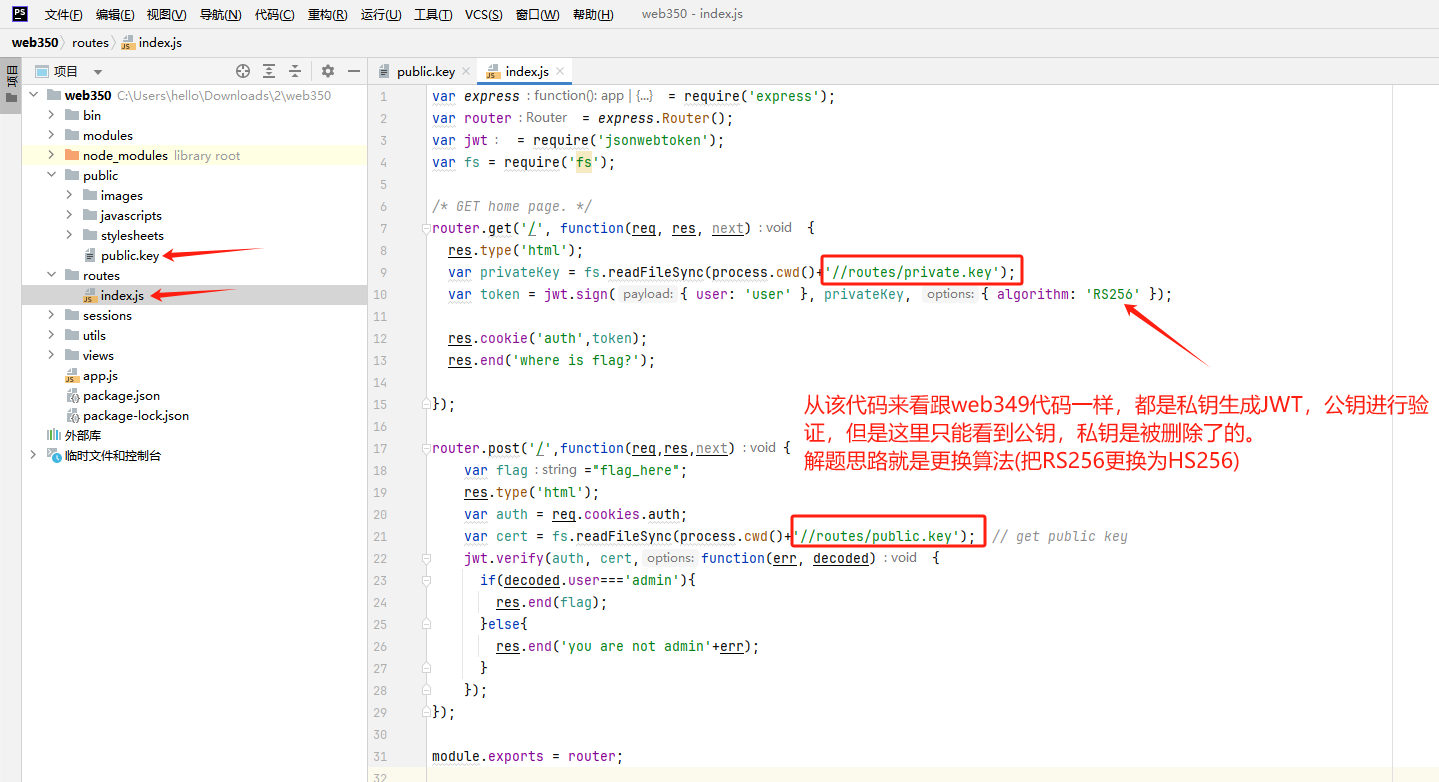Image resolution: width=1439 pixels, height=782 pixels.
Task: Expand the node_modules library root folder
Action: (x=51, y=155)
